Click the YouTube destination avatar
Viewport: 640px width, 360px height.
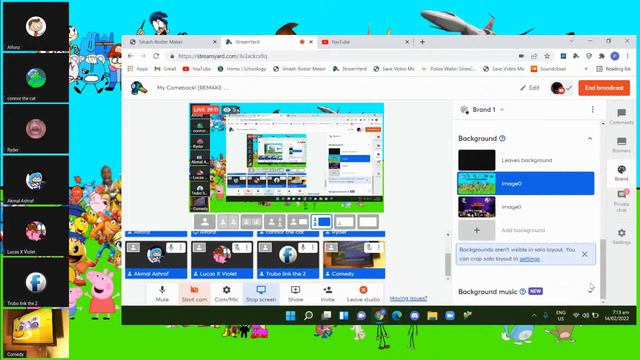pyautogui.click(x=557, y=88)
